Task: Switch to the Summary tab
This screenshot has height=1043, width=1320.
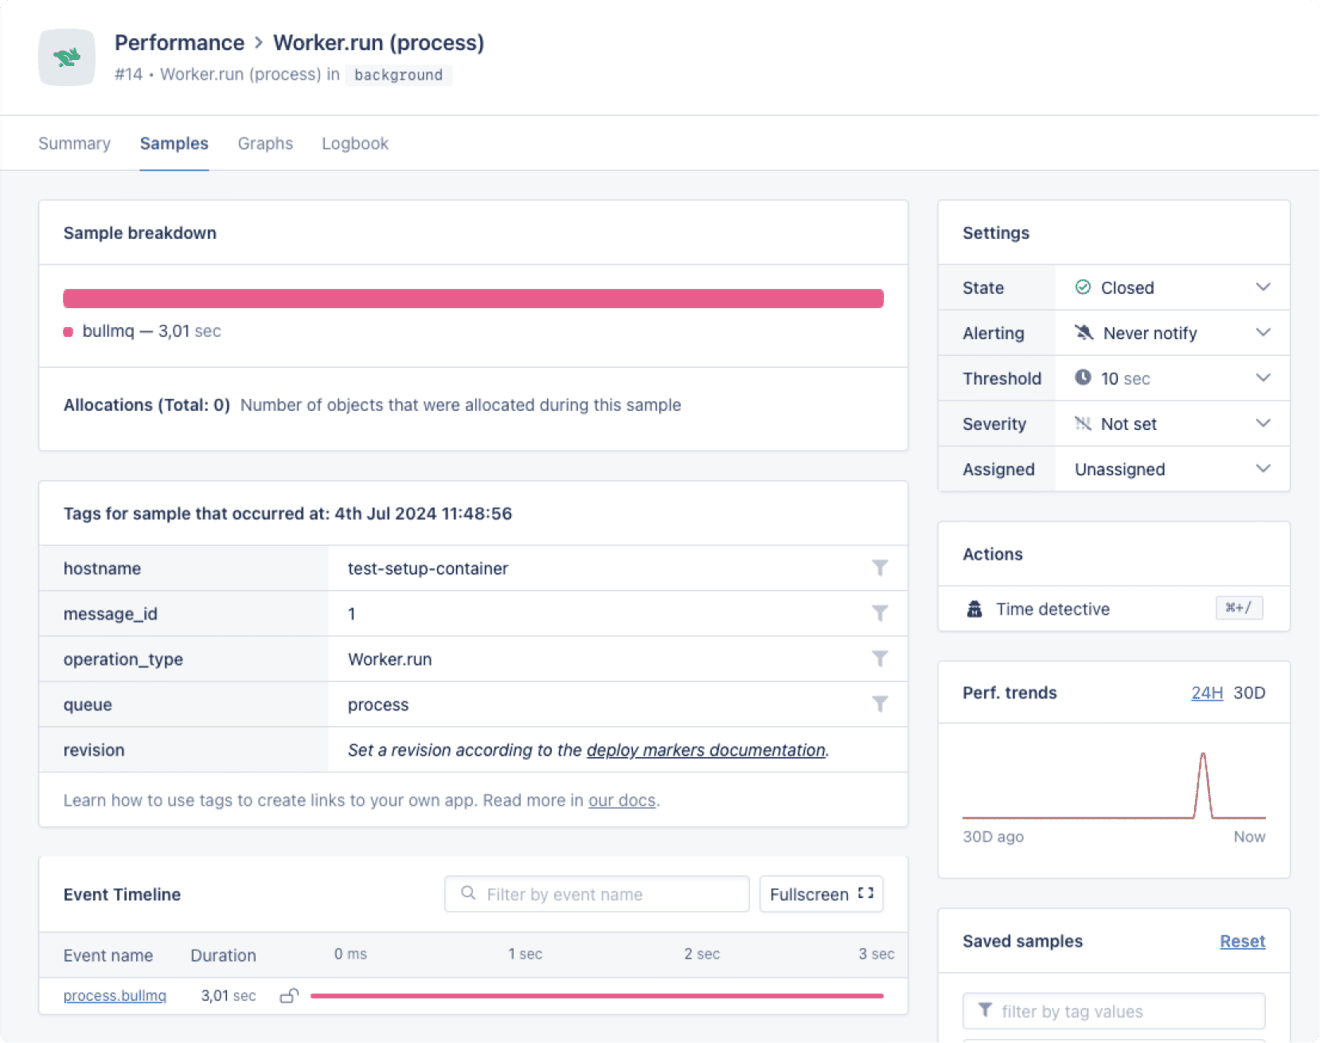Action: [74, 143]
